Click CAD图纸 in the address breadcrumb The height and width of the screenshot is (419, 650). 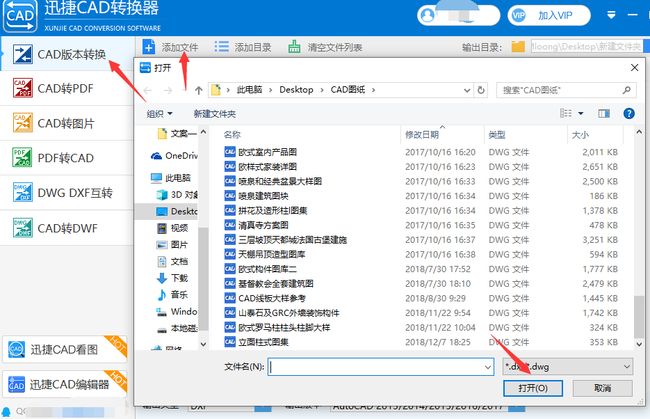[x=348, y=90]
